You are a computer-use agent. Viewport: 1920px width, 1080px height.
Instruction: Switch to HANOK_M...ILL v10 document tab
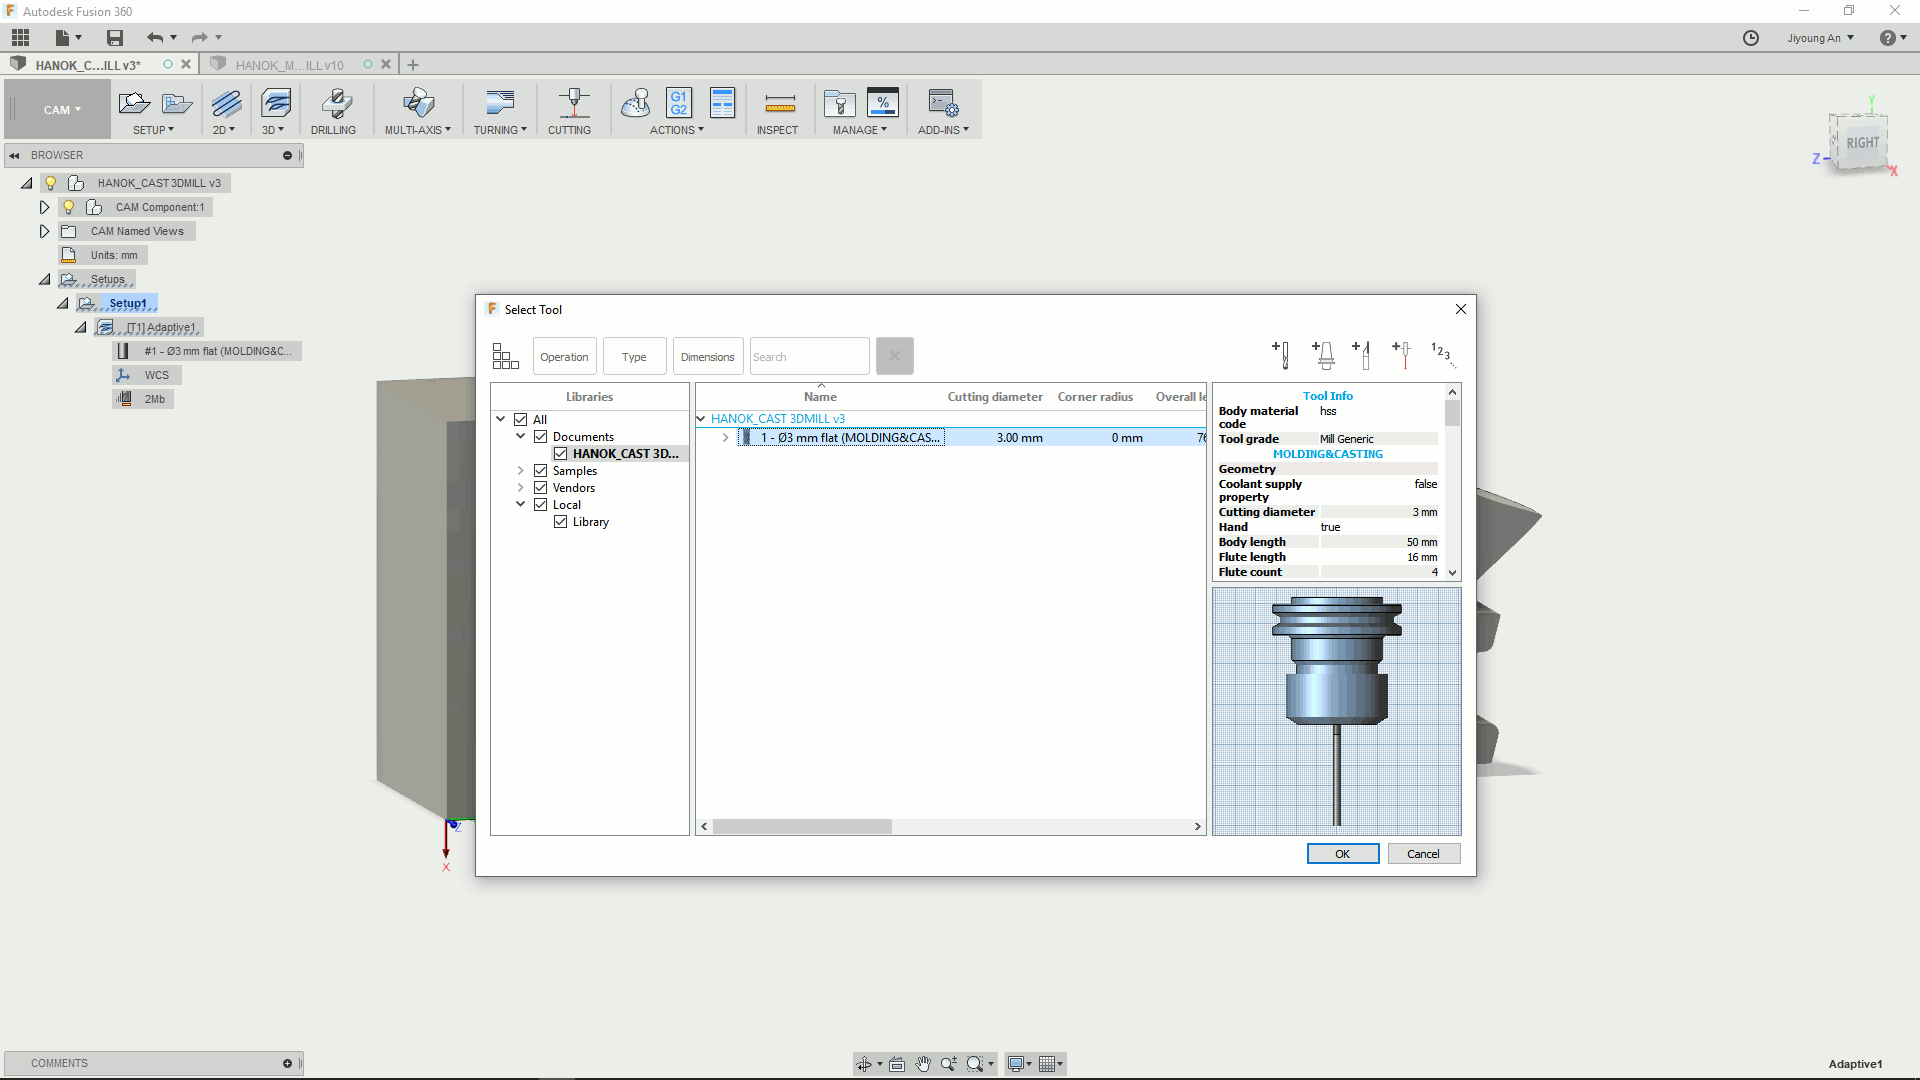(x=290, y=65)
